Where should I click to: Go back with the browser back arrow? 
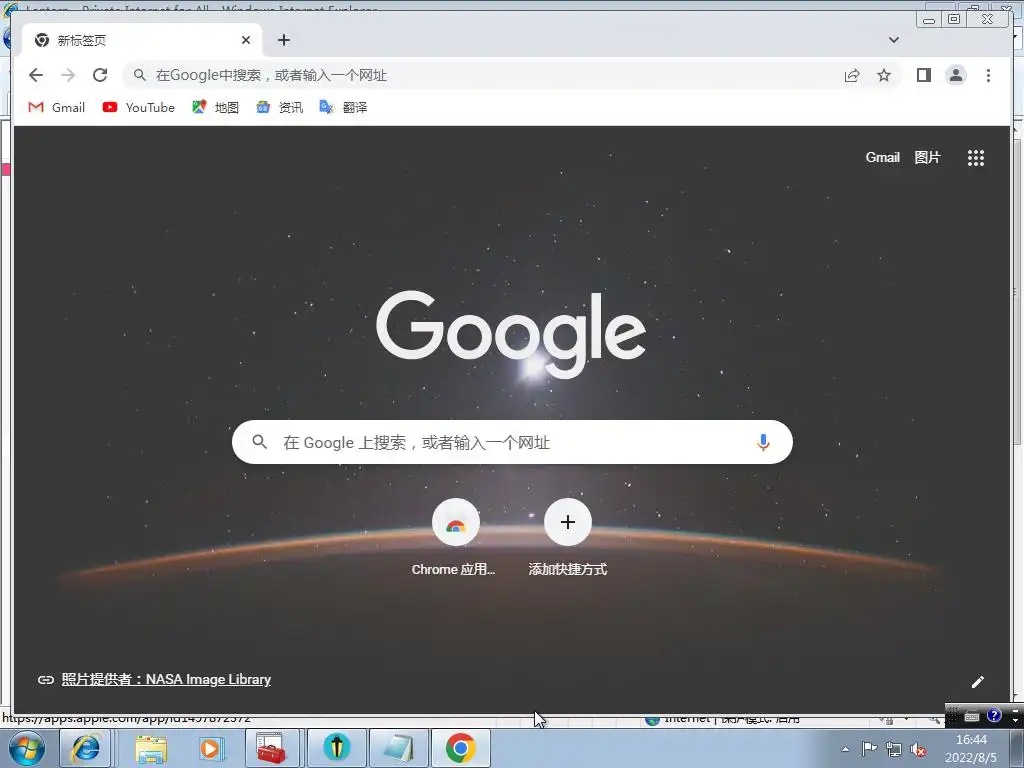(x=36, y=75)
